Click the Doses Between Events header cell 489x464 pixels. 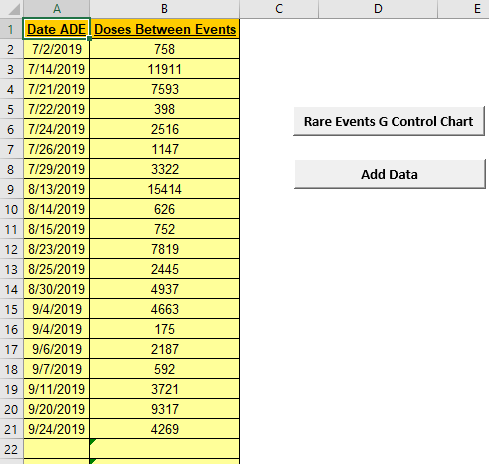point(165,29)
